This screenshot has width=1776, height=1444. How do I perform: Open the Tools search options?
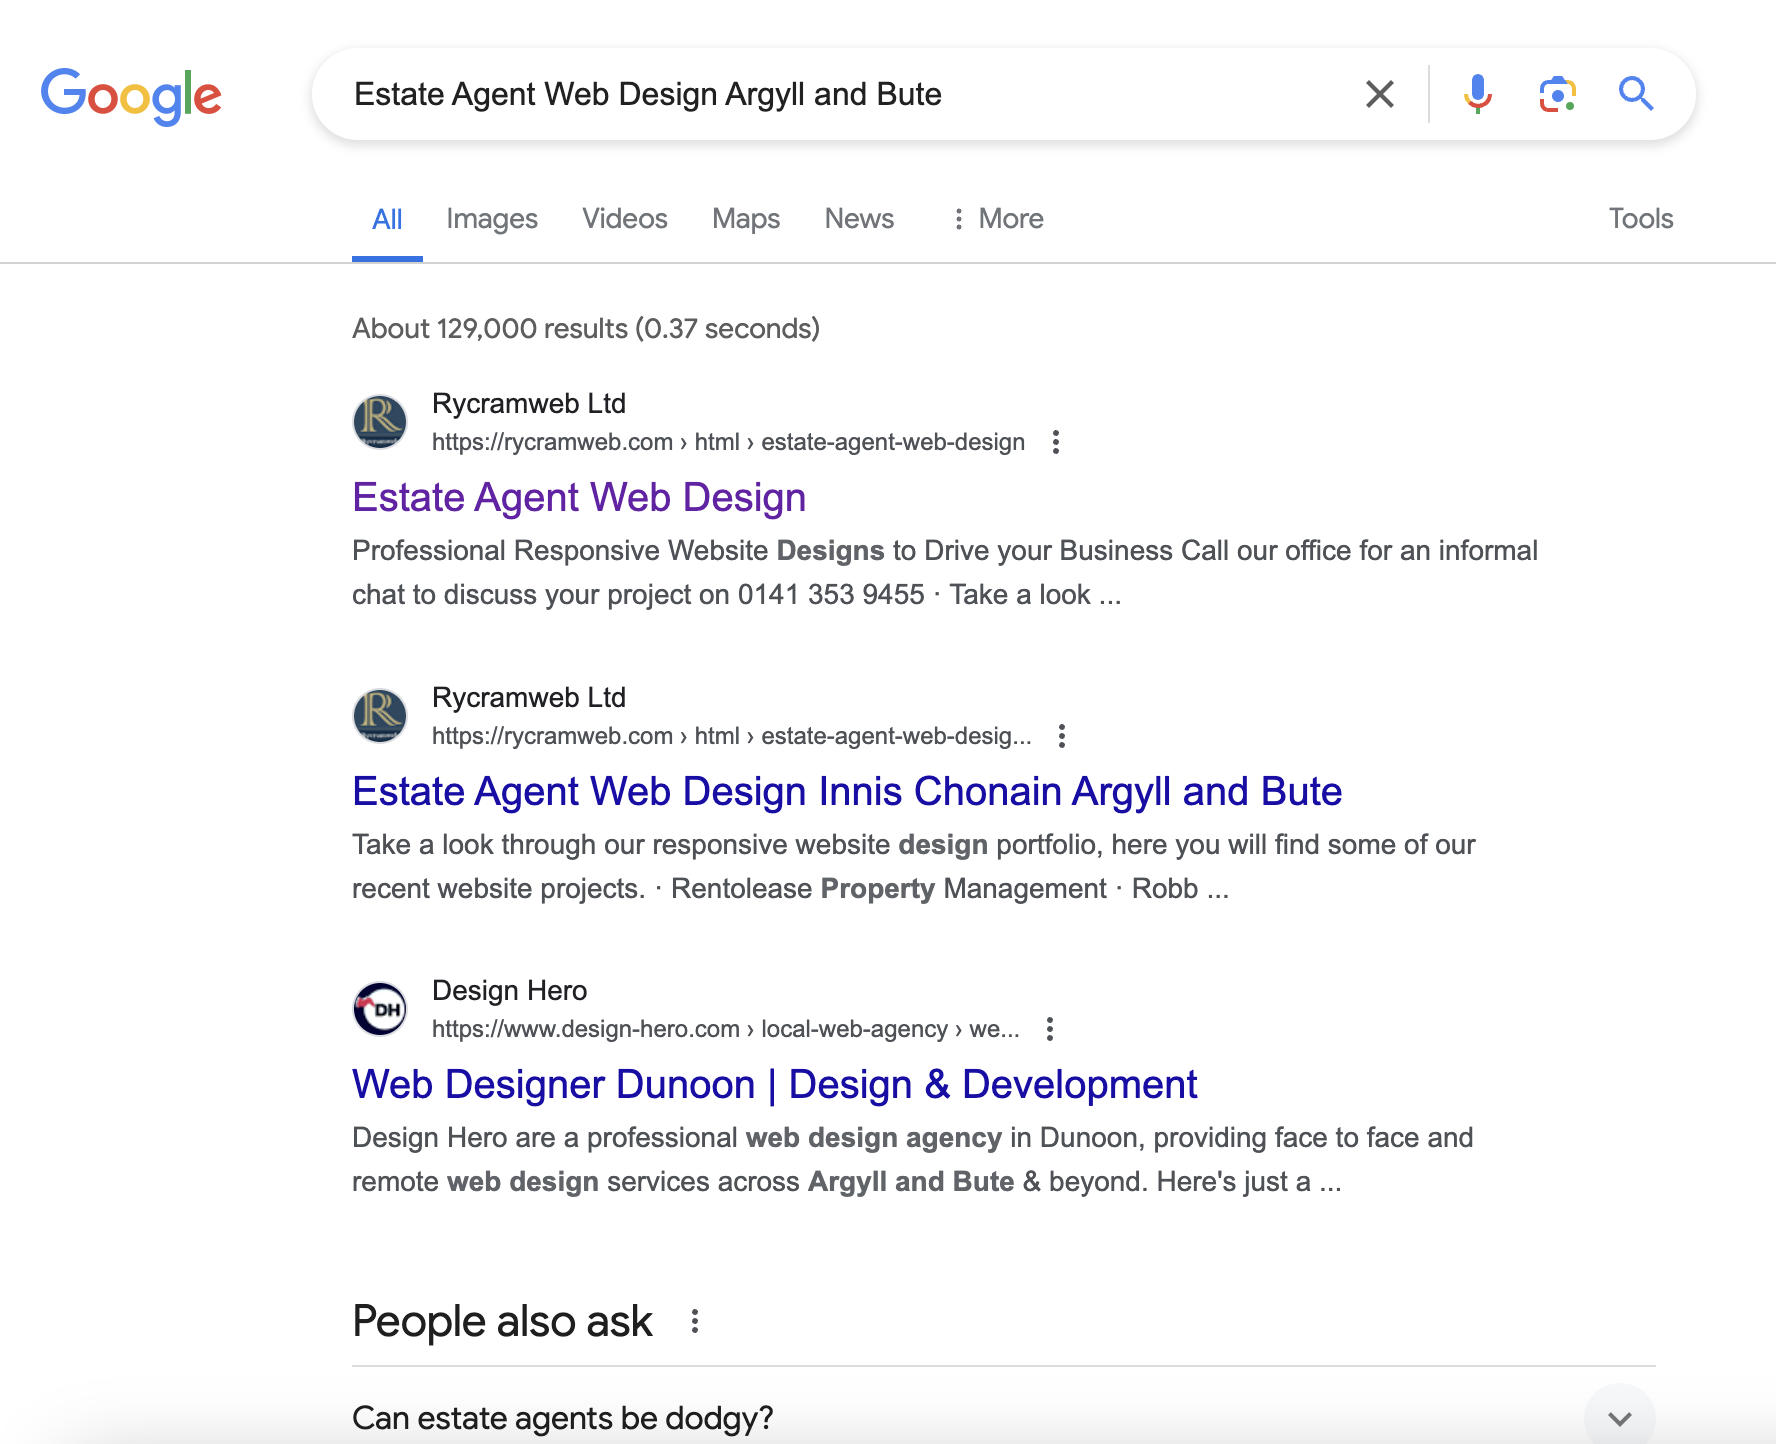click(x=1640, y=219)
